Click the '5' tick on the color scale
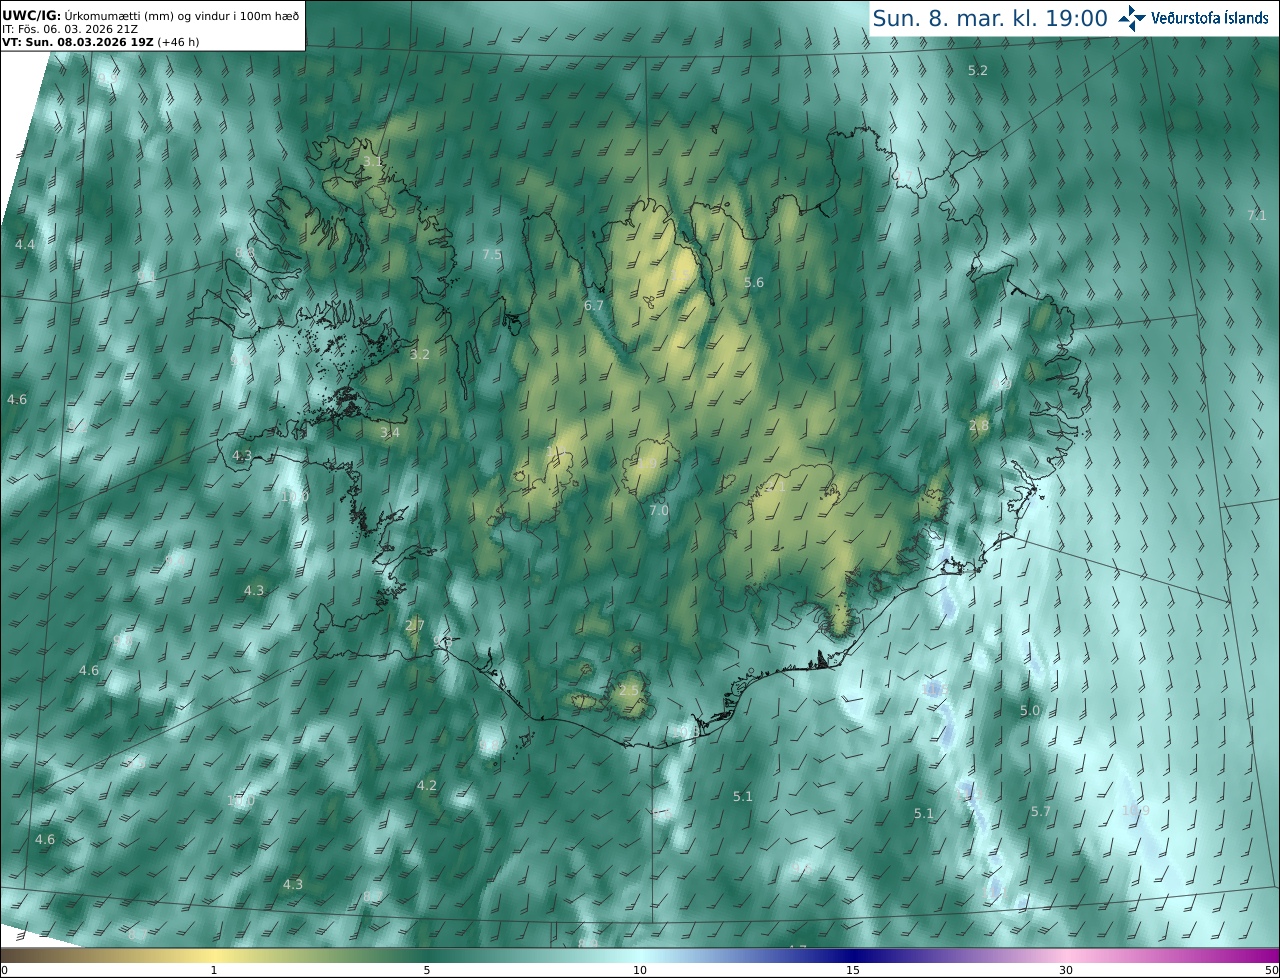1280x978 pixels. click(427, 970)
